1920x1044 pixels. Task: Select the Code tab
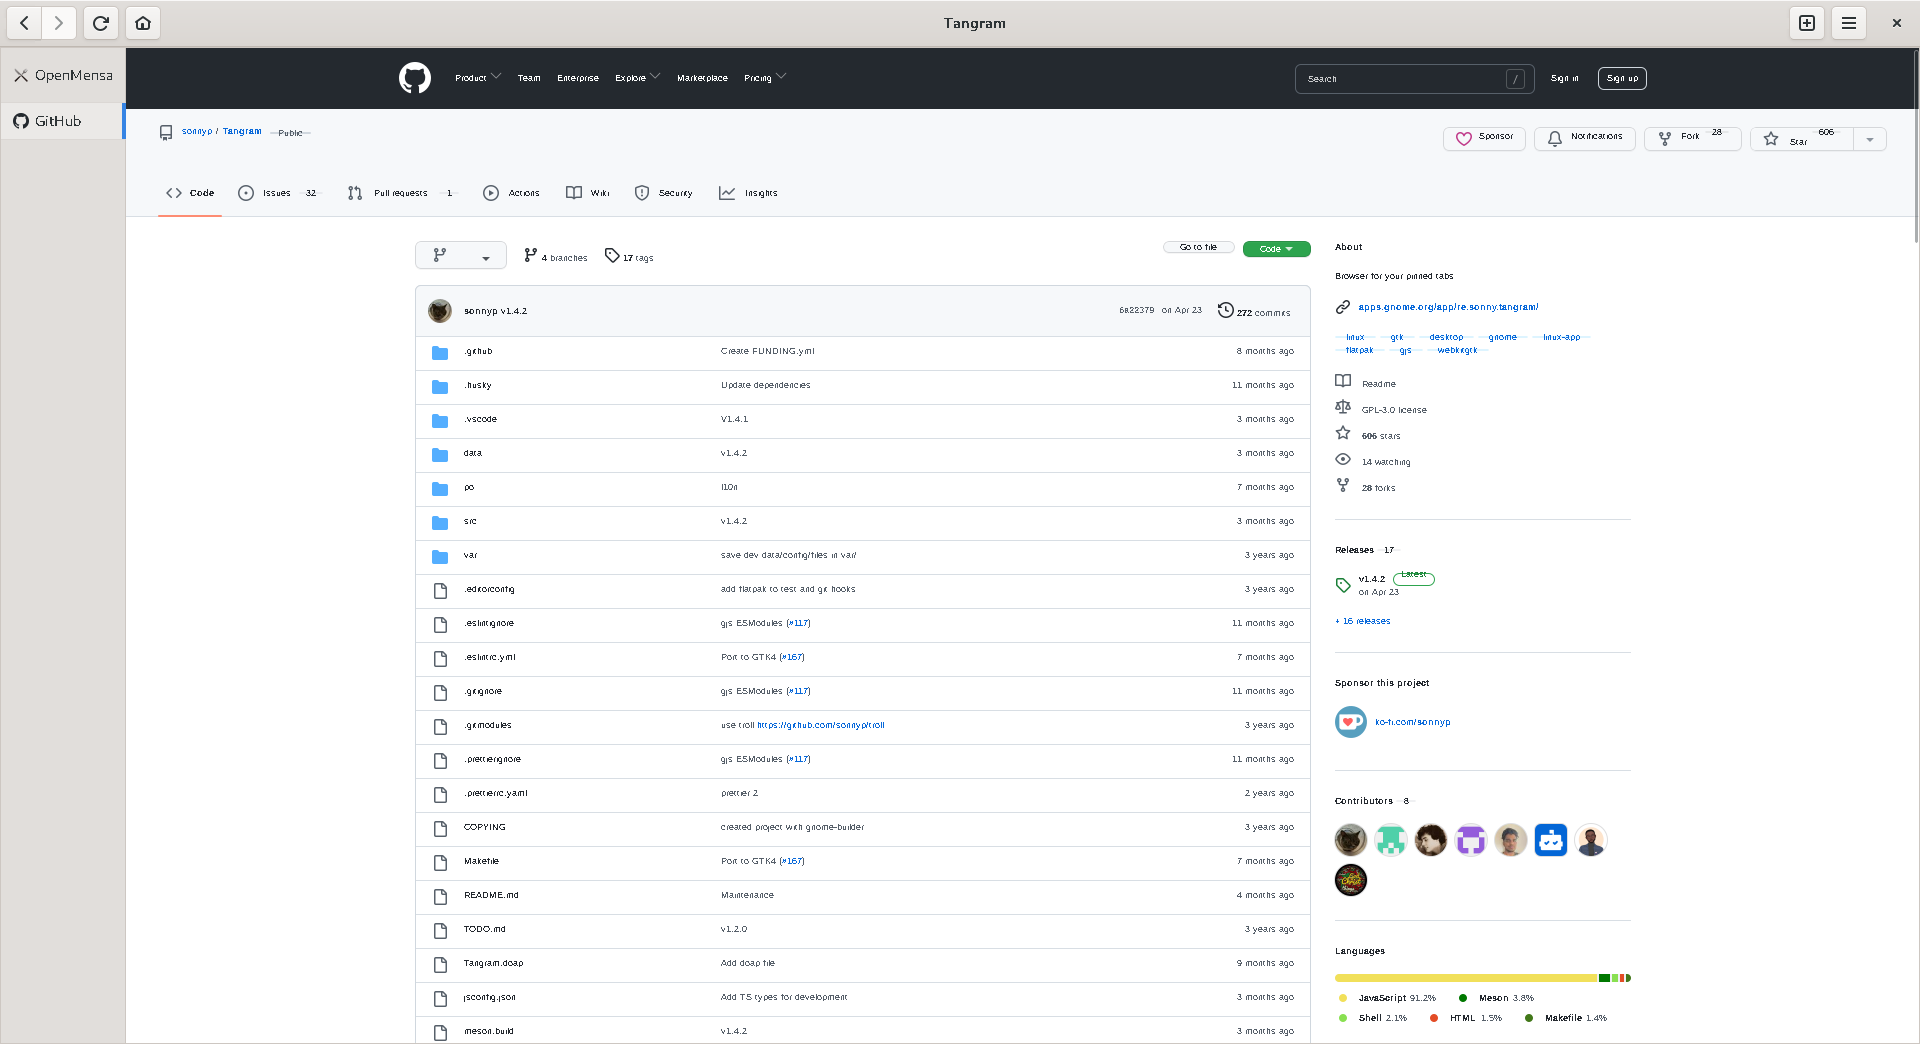coord(190,193)
